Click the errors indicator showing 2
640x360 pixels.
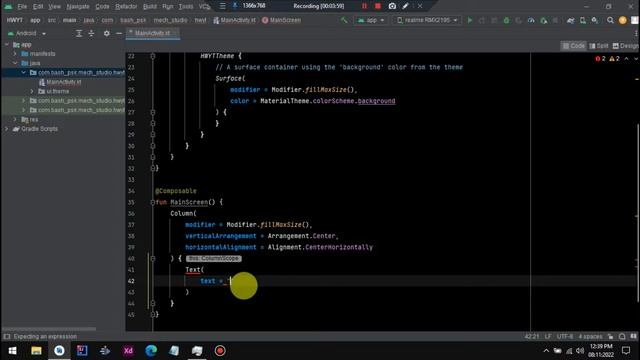[x=600, y=59]
